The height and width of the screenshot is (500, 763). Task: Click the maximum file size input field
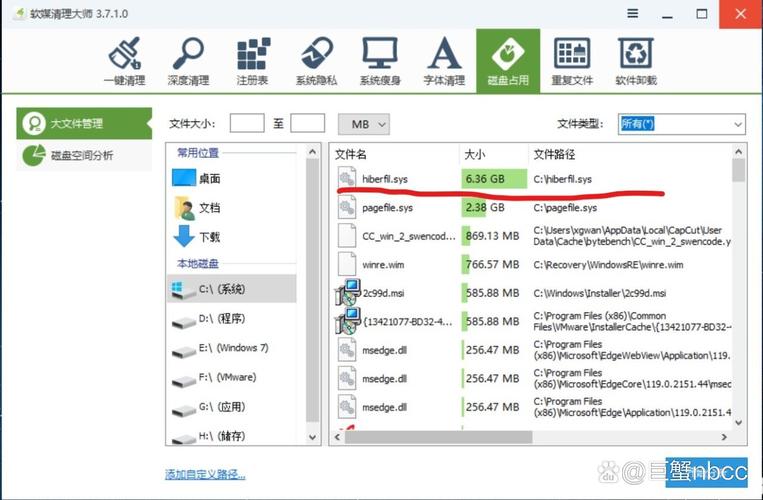[308, 124]
